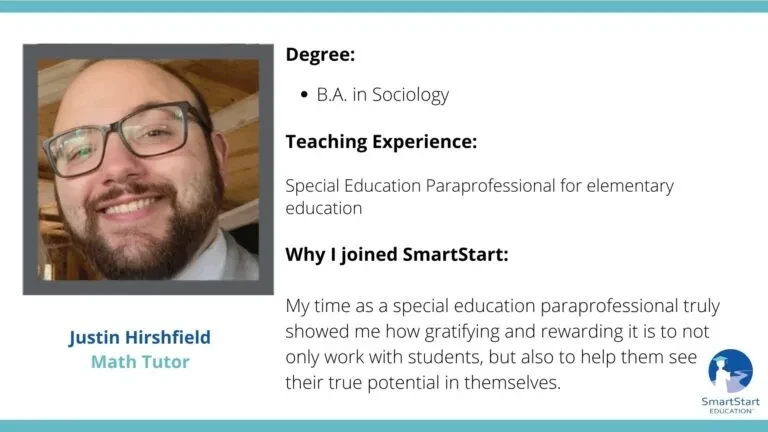The image size is (768, 432).
Task: Click the Math Tutor role label
Action: 140,361
